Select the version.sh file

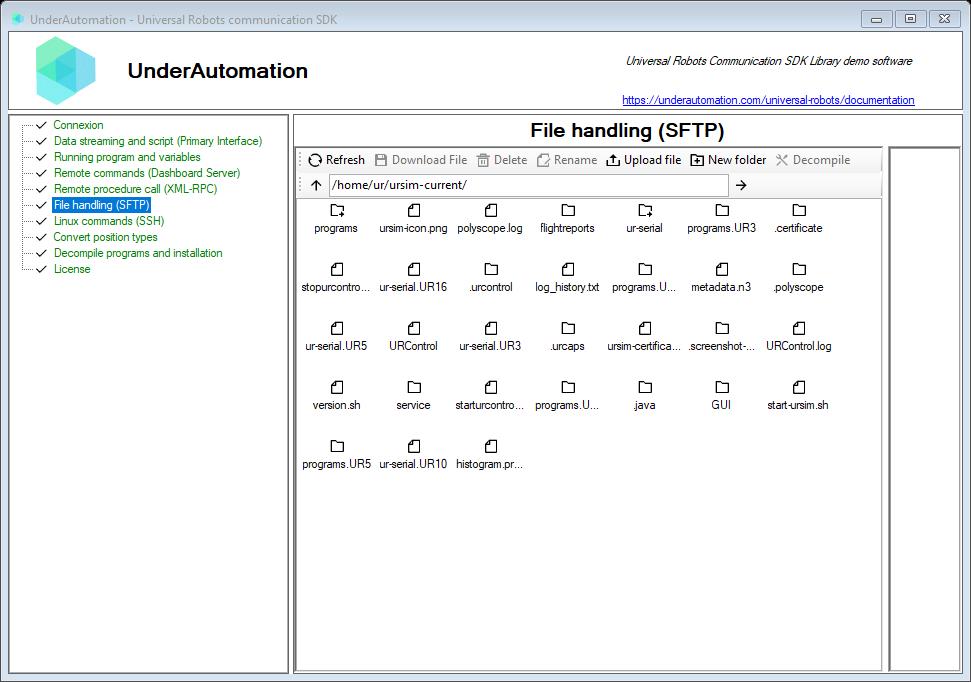336,395
